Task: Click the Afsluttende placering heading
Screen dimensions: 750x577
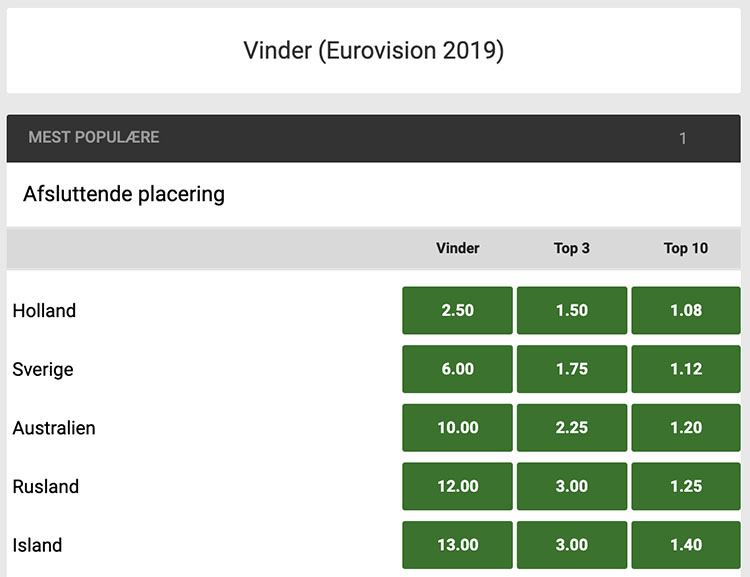Action: tap(124, 194)
